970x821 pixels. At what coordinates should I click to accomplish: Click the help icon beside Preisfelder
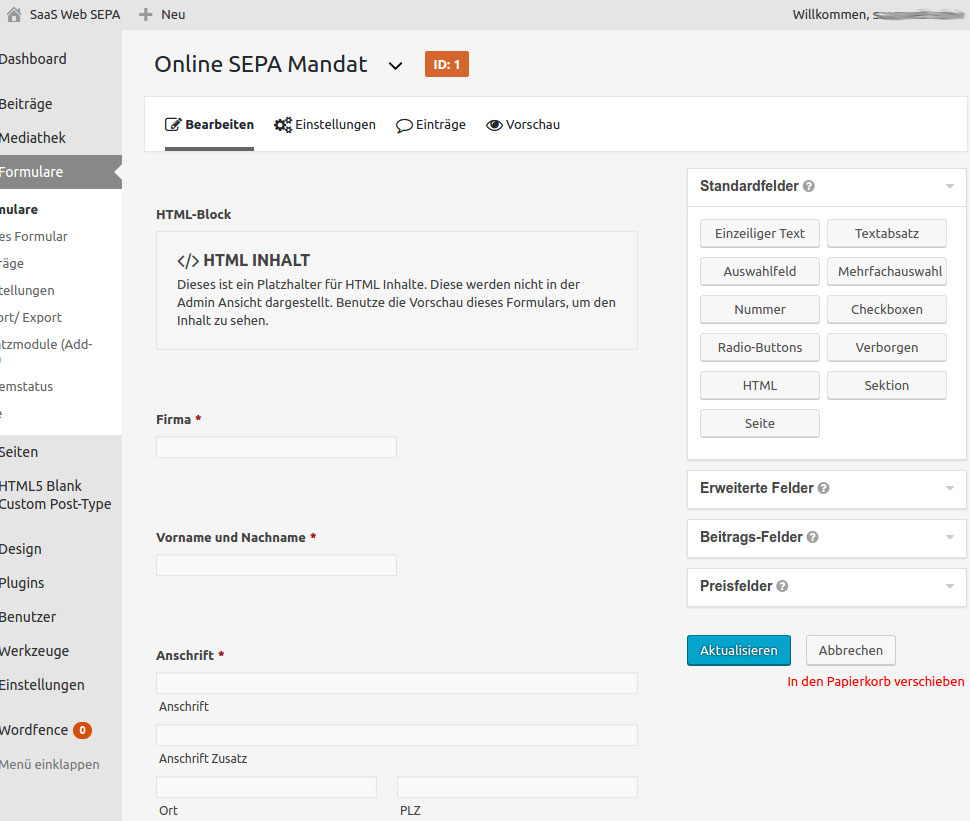click(782, 586)
